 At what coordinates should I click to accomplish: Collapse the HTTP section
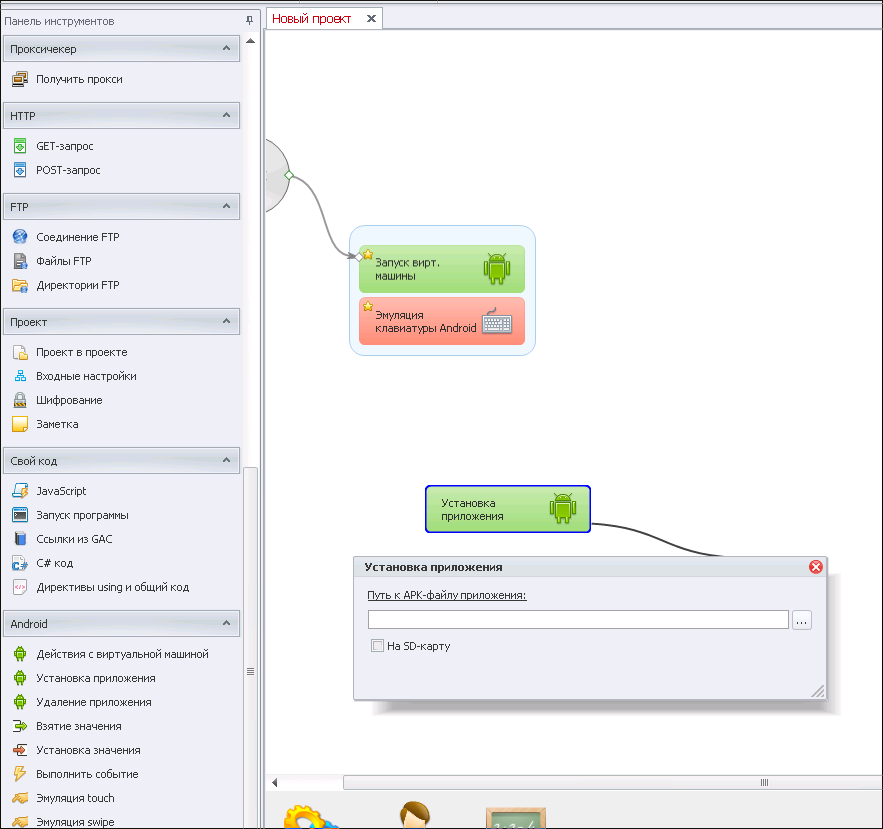coord(226,115)
